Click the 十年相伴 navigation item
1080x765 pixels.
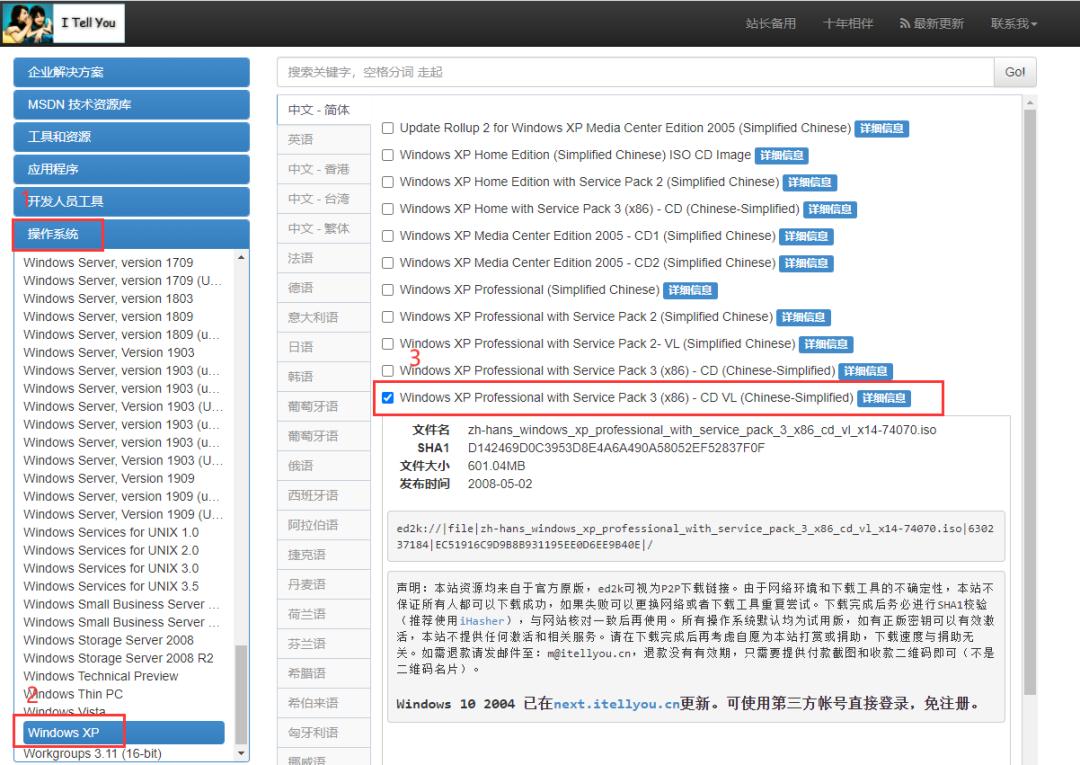click(848, 22)
